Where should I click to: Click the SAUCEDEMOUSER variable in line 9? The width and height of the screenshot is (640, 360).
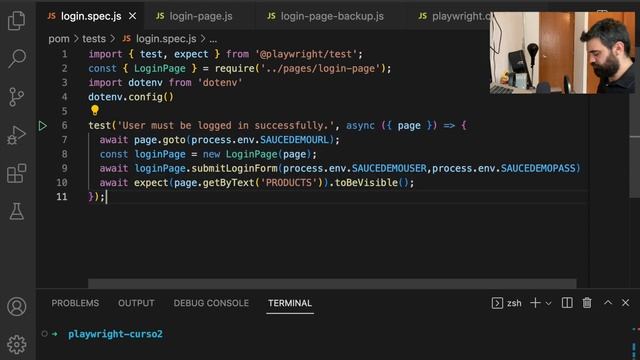(x=389, y=169)
